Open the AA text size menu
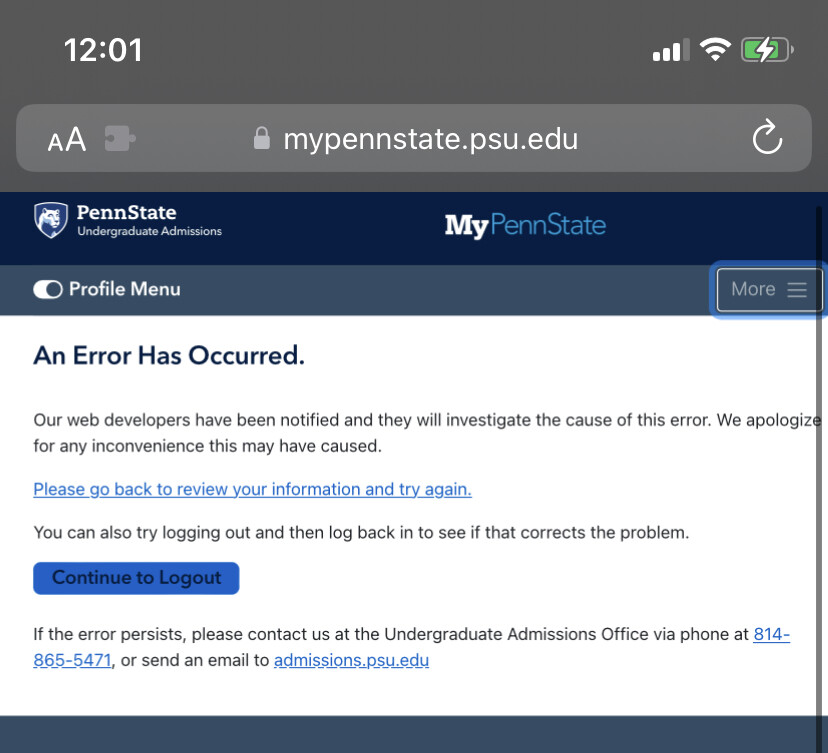This screenshot has width=828, height=753. tap(67, 139)
